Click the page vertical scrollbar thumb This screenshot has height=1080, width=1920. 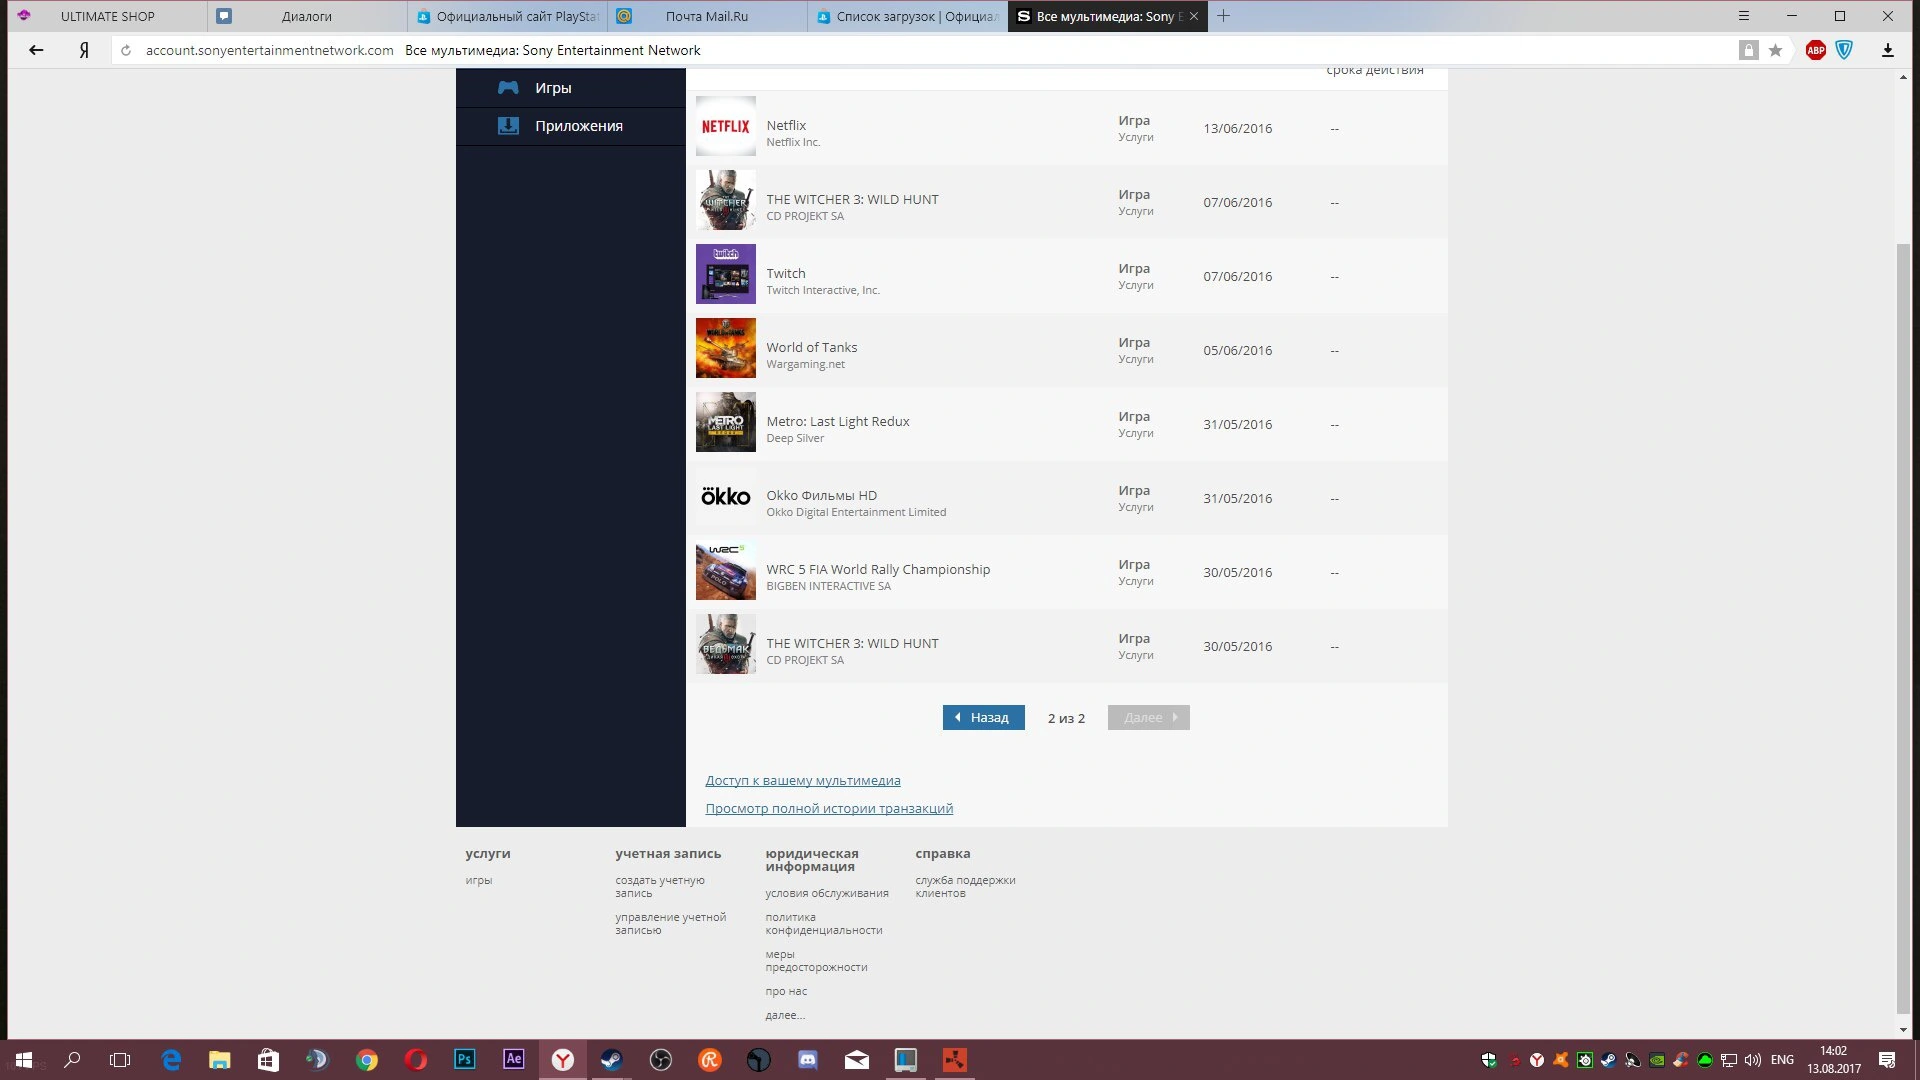(x=1903, y=629)
